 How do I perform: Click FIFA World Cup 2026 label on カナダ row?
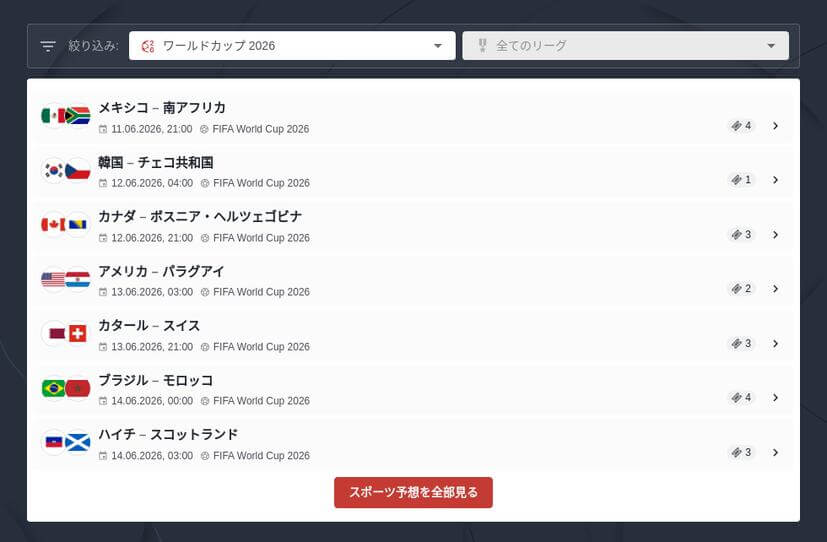click(261, 238)
